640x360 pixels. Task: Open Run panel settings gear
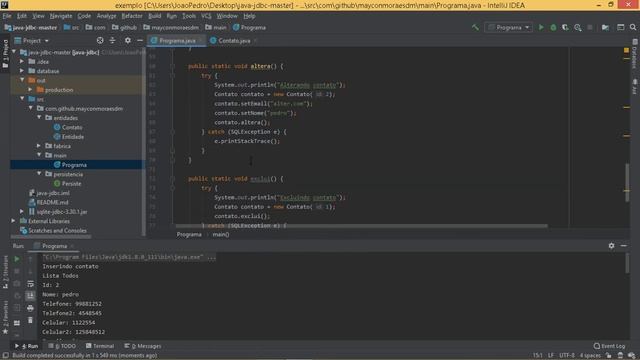coord(611,246)
